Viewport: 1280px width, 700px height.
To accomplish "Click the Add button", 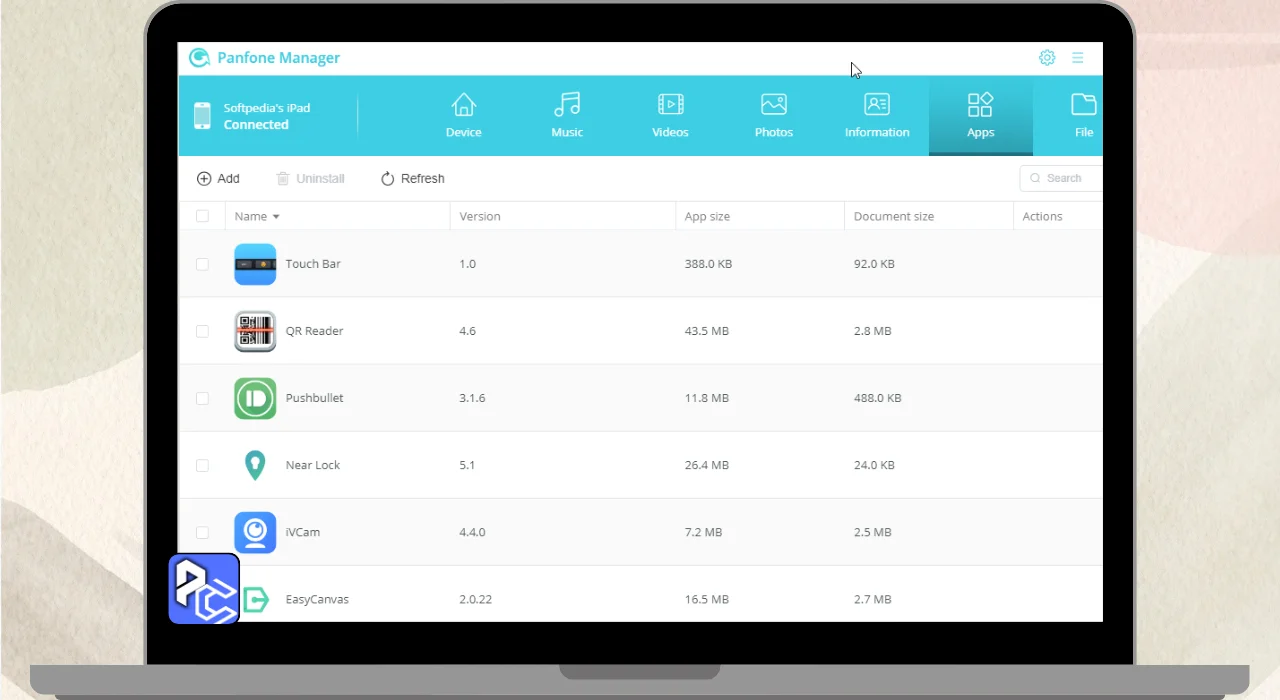I will [x=218, y=178].
